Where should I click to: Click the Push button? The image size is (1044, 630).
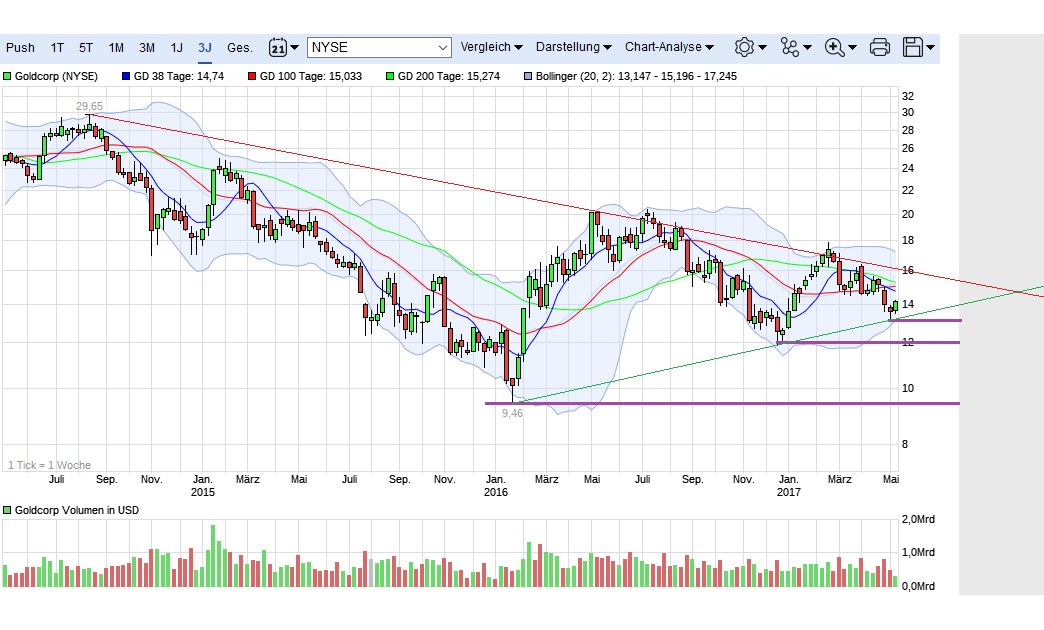point(20,47)
